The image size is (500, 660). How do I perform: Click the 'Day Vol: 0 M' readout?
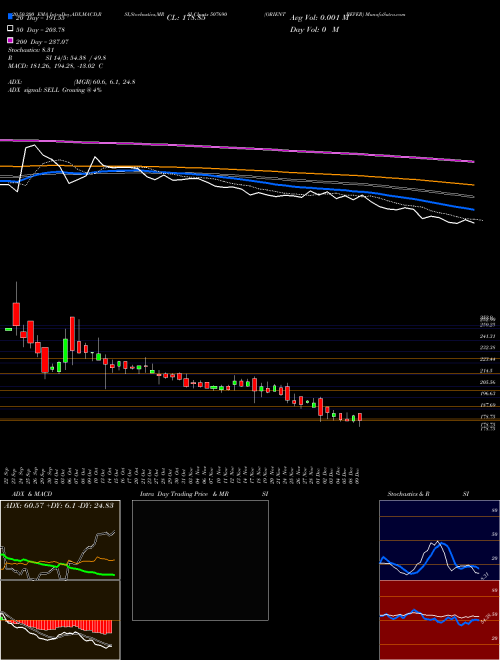pyautogui.click(x=314, y=29)
